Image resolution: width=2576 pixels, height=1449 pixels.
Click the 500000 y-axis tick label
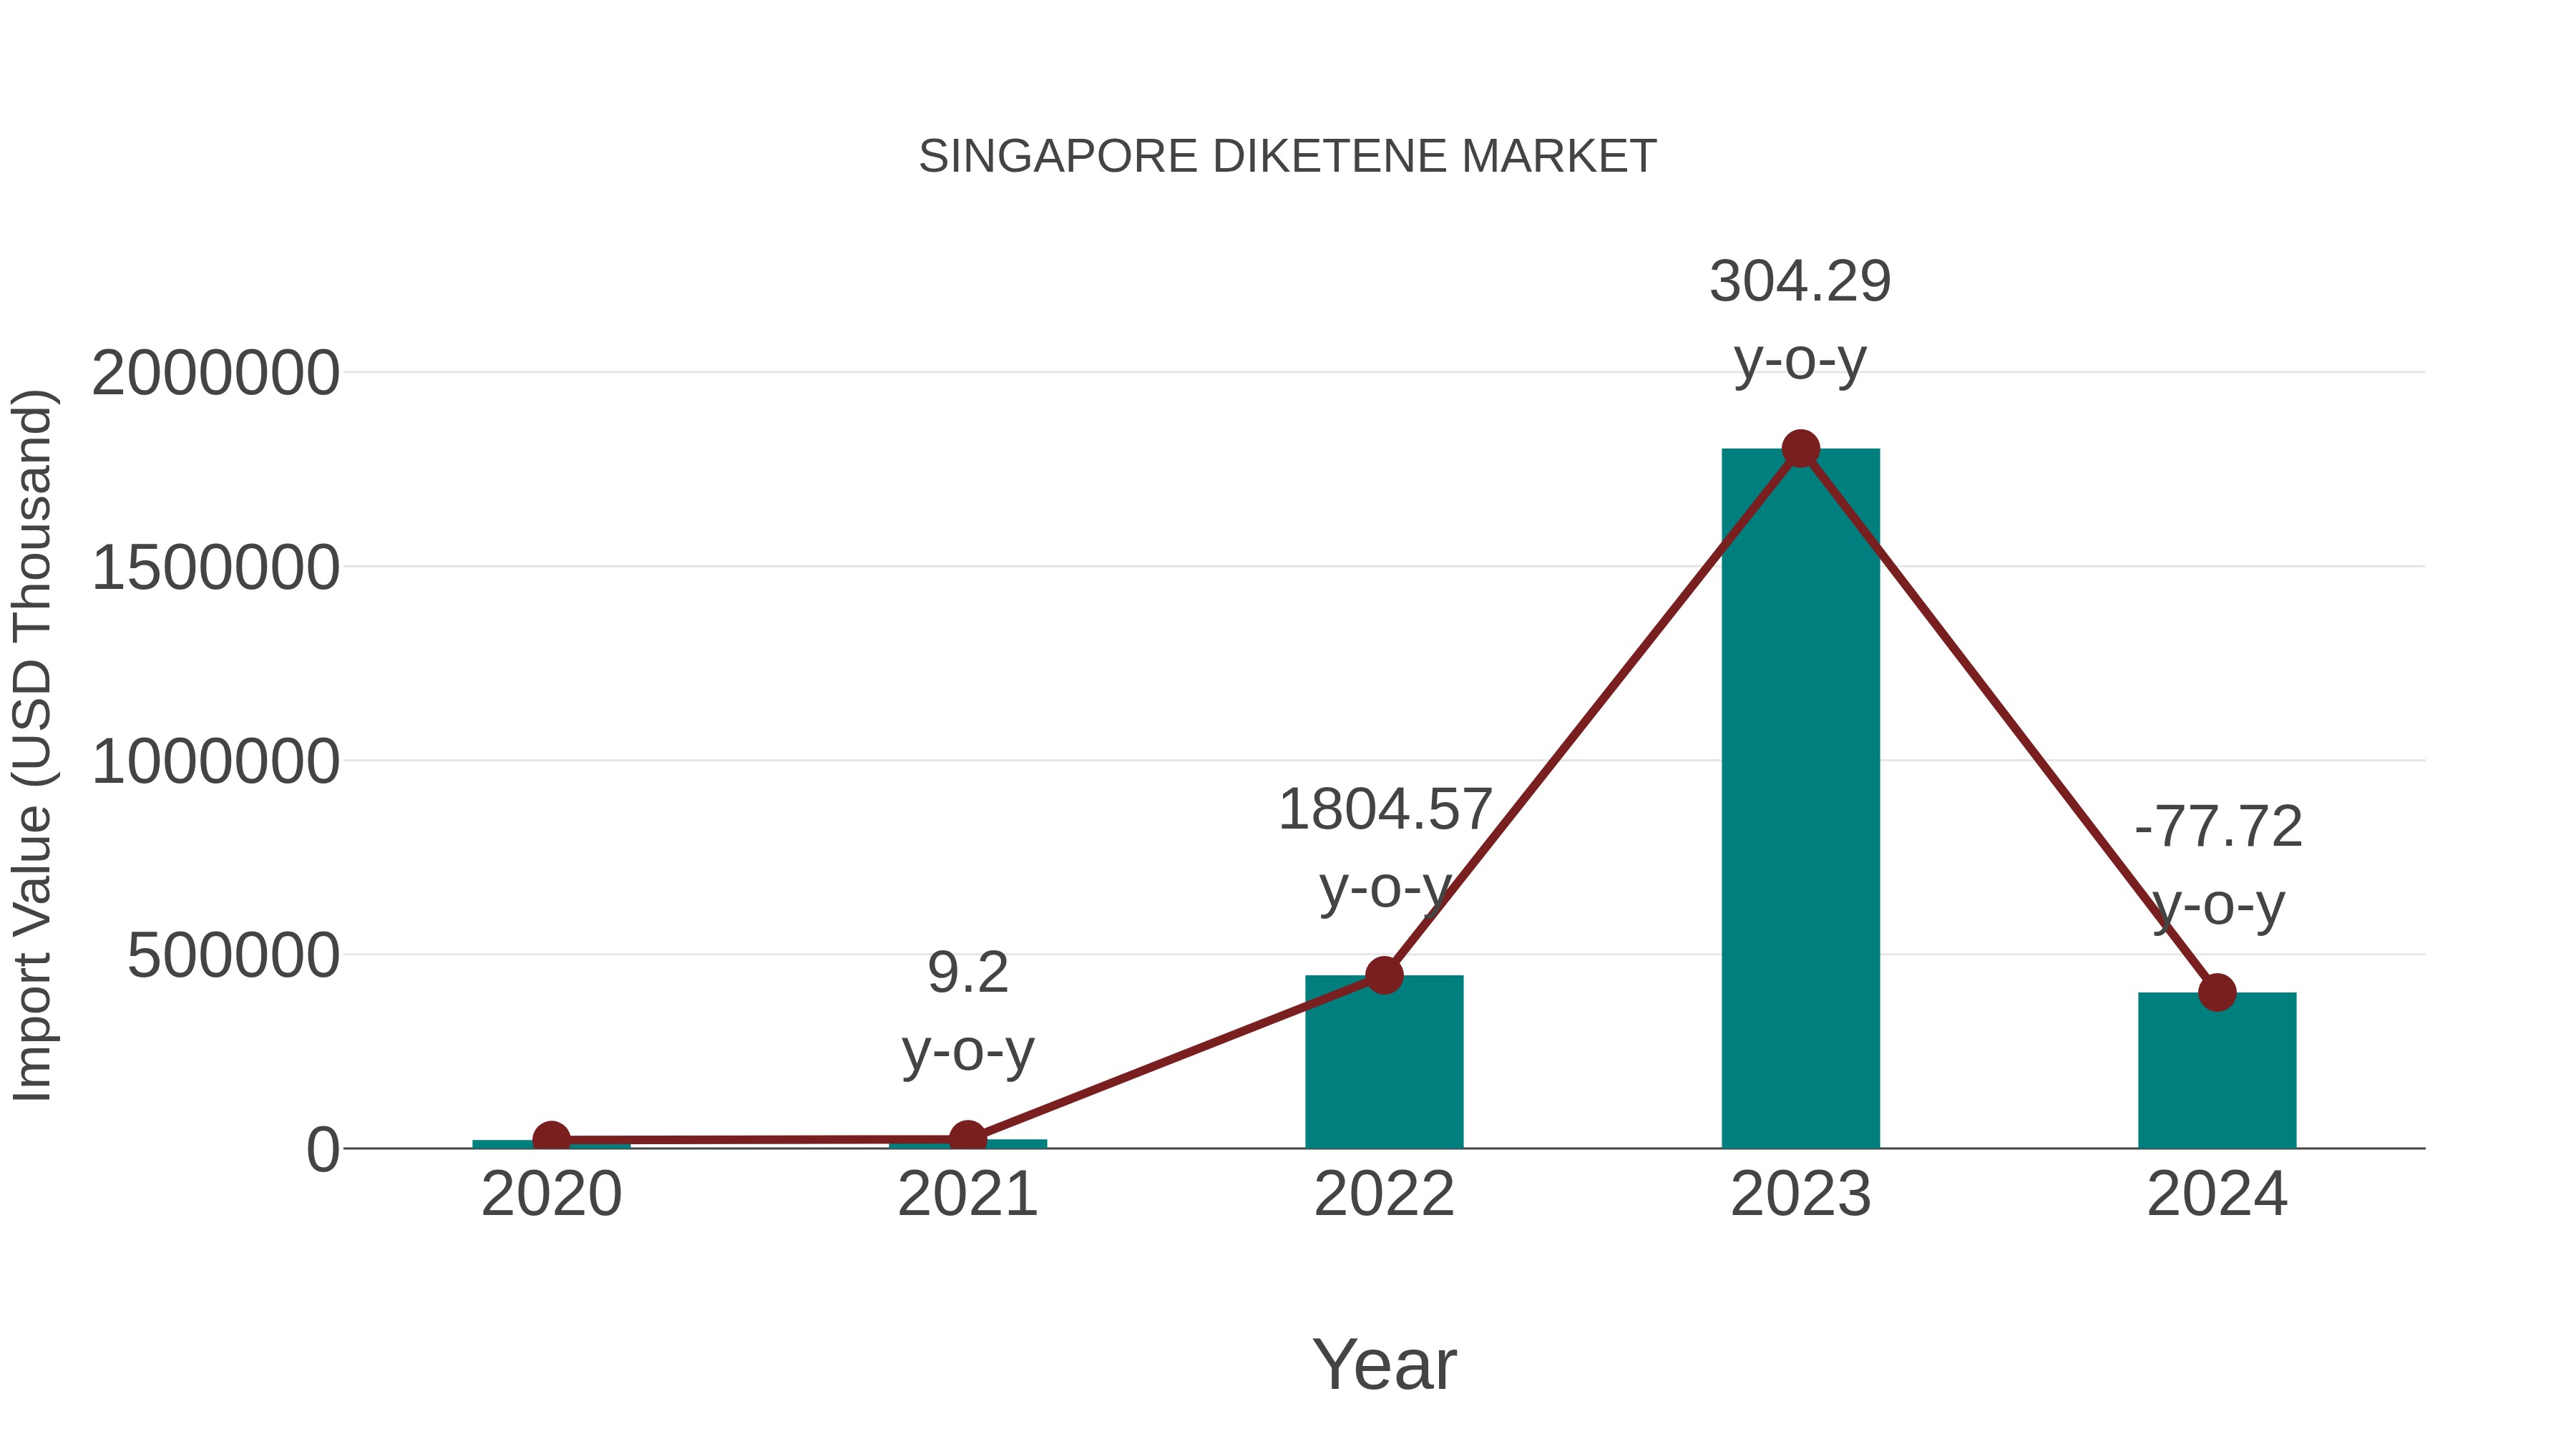tap(234, 956)
